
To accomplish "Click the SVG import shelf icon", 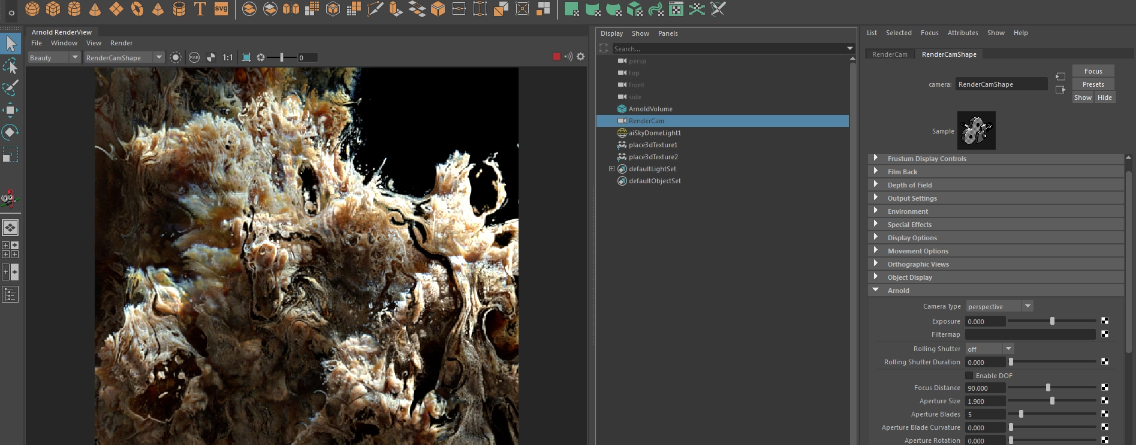I will point(221,10).
